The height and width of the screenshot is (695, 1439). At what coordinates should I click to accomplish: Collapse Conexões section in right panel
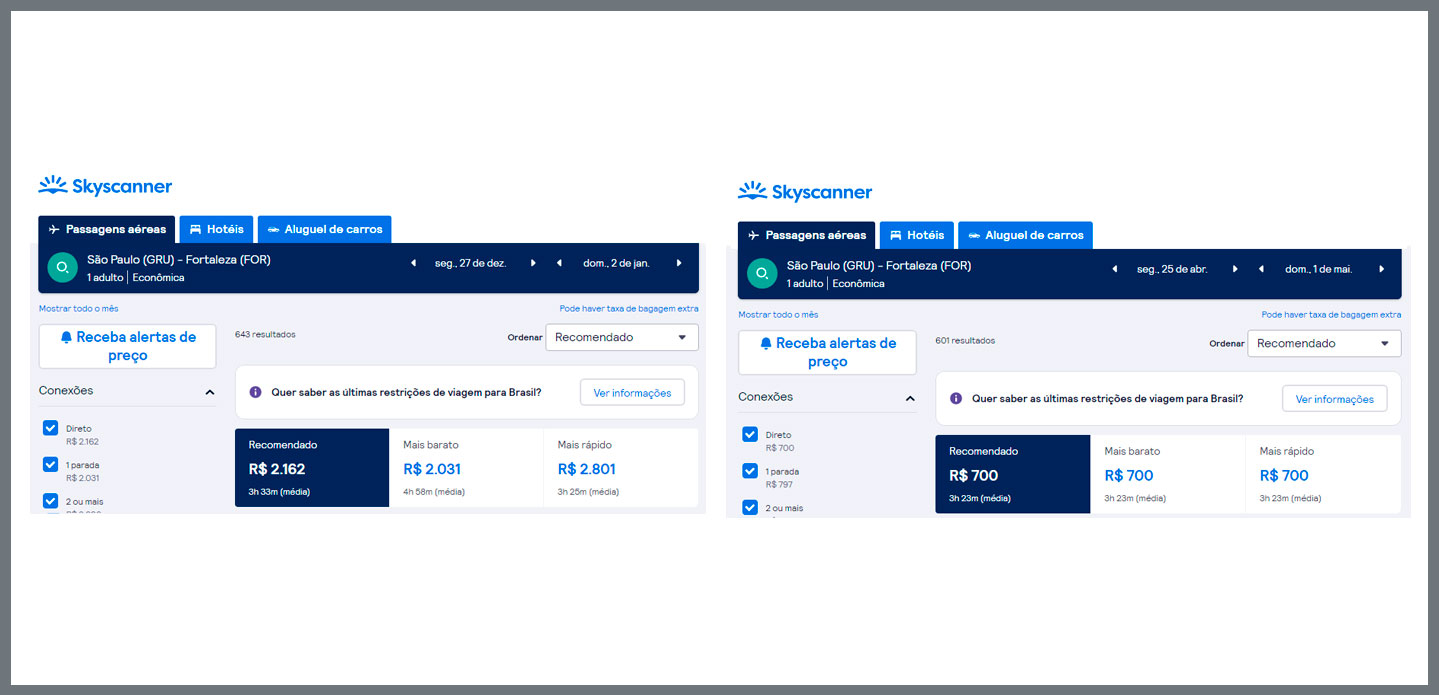click(910, 398)
